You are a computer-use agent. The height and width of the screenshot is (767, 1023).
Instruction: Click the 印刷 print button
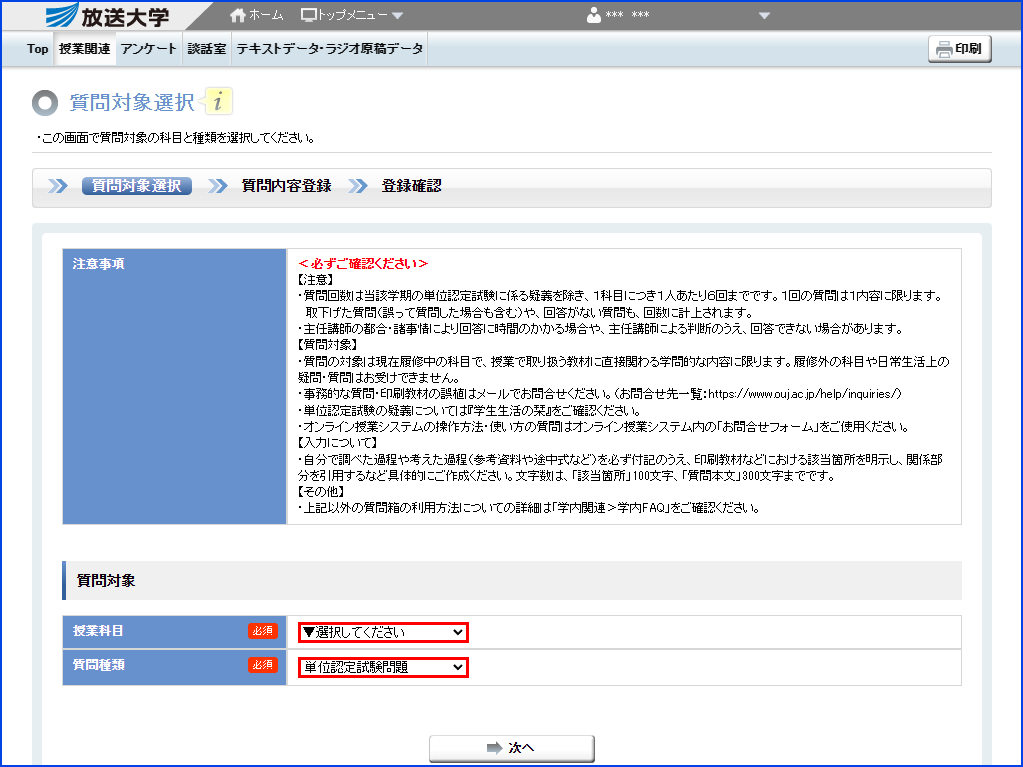pyautogui.click(x=960, y=48)
